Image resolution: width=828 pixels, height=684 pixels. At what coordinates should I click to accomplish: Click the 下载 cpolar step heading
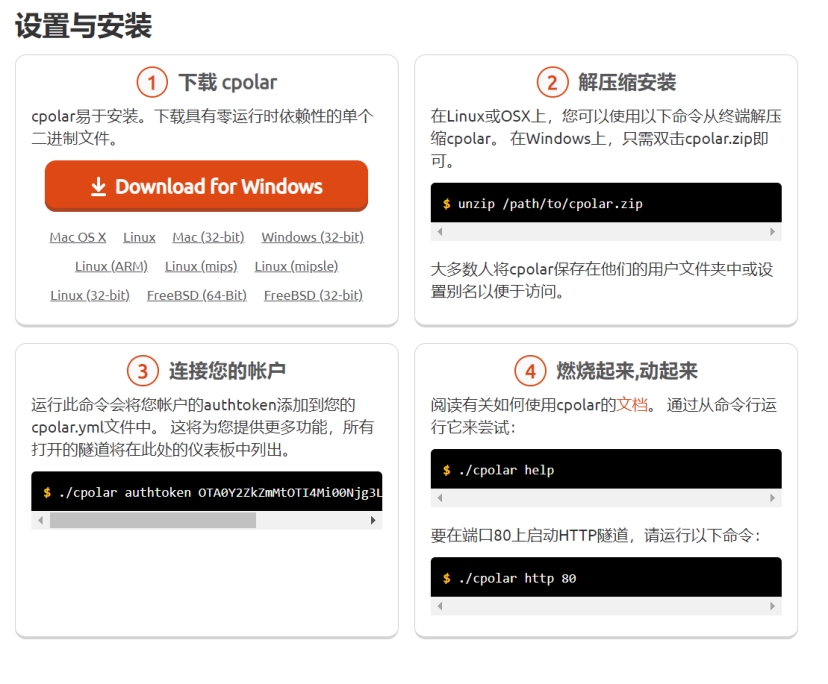(228, 82)
